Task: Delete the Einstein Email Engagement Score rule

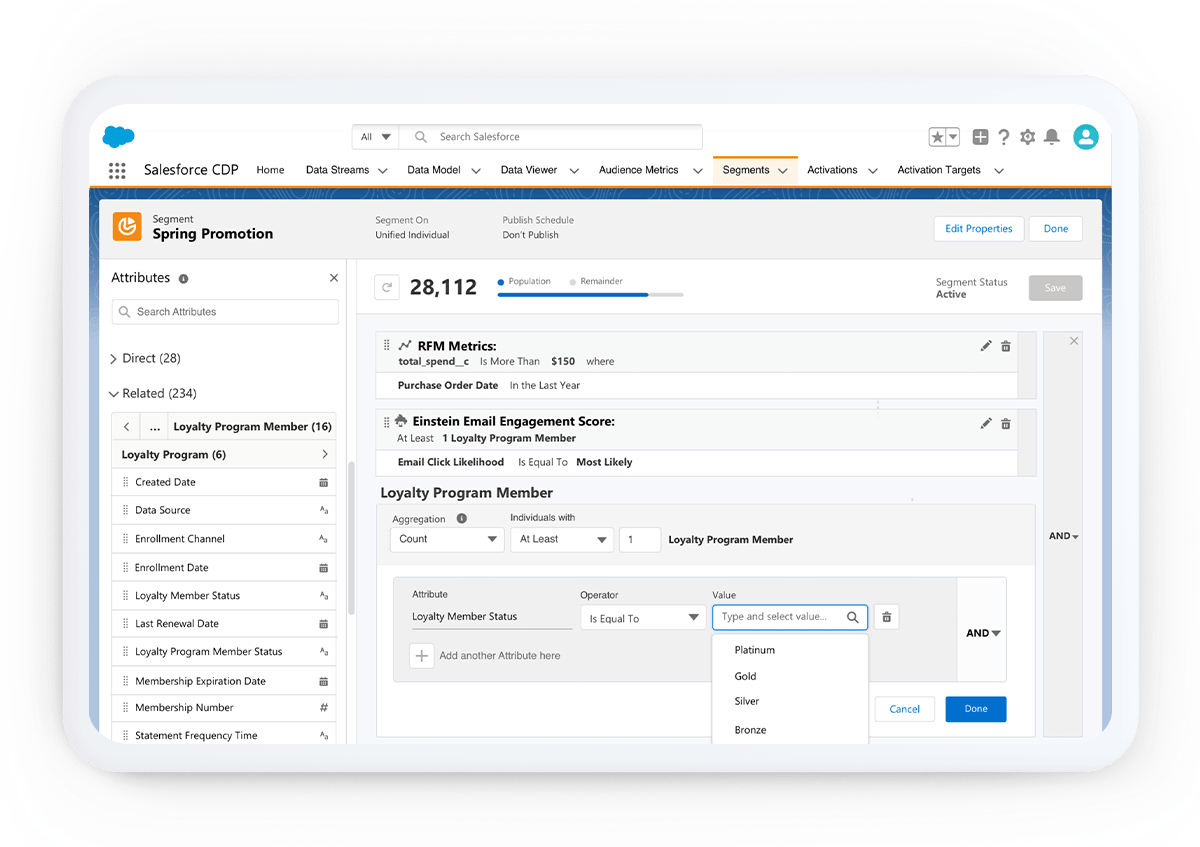Action: [1006, 424]
